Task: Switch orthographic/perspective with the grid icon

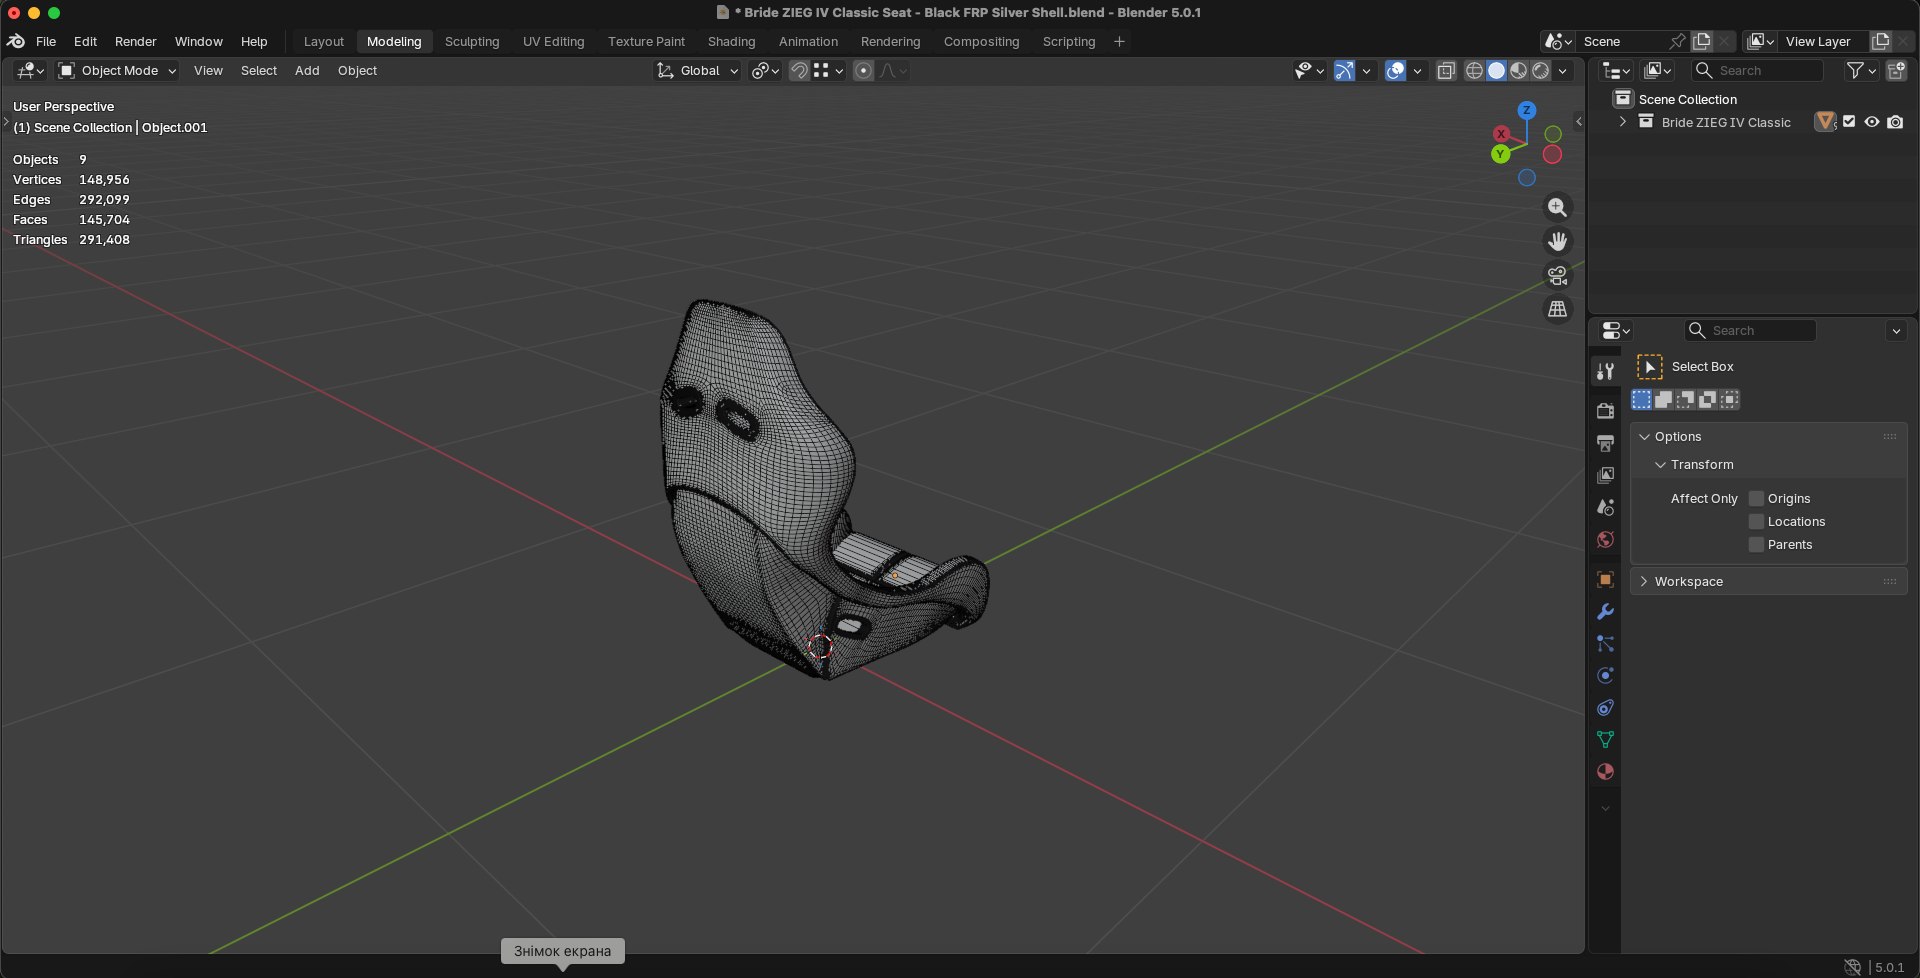Action: click(x=1557, y=309)
